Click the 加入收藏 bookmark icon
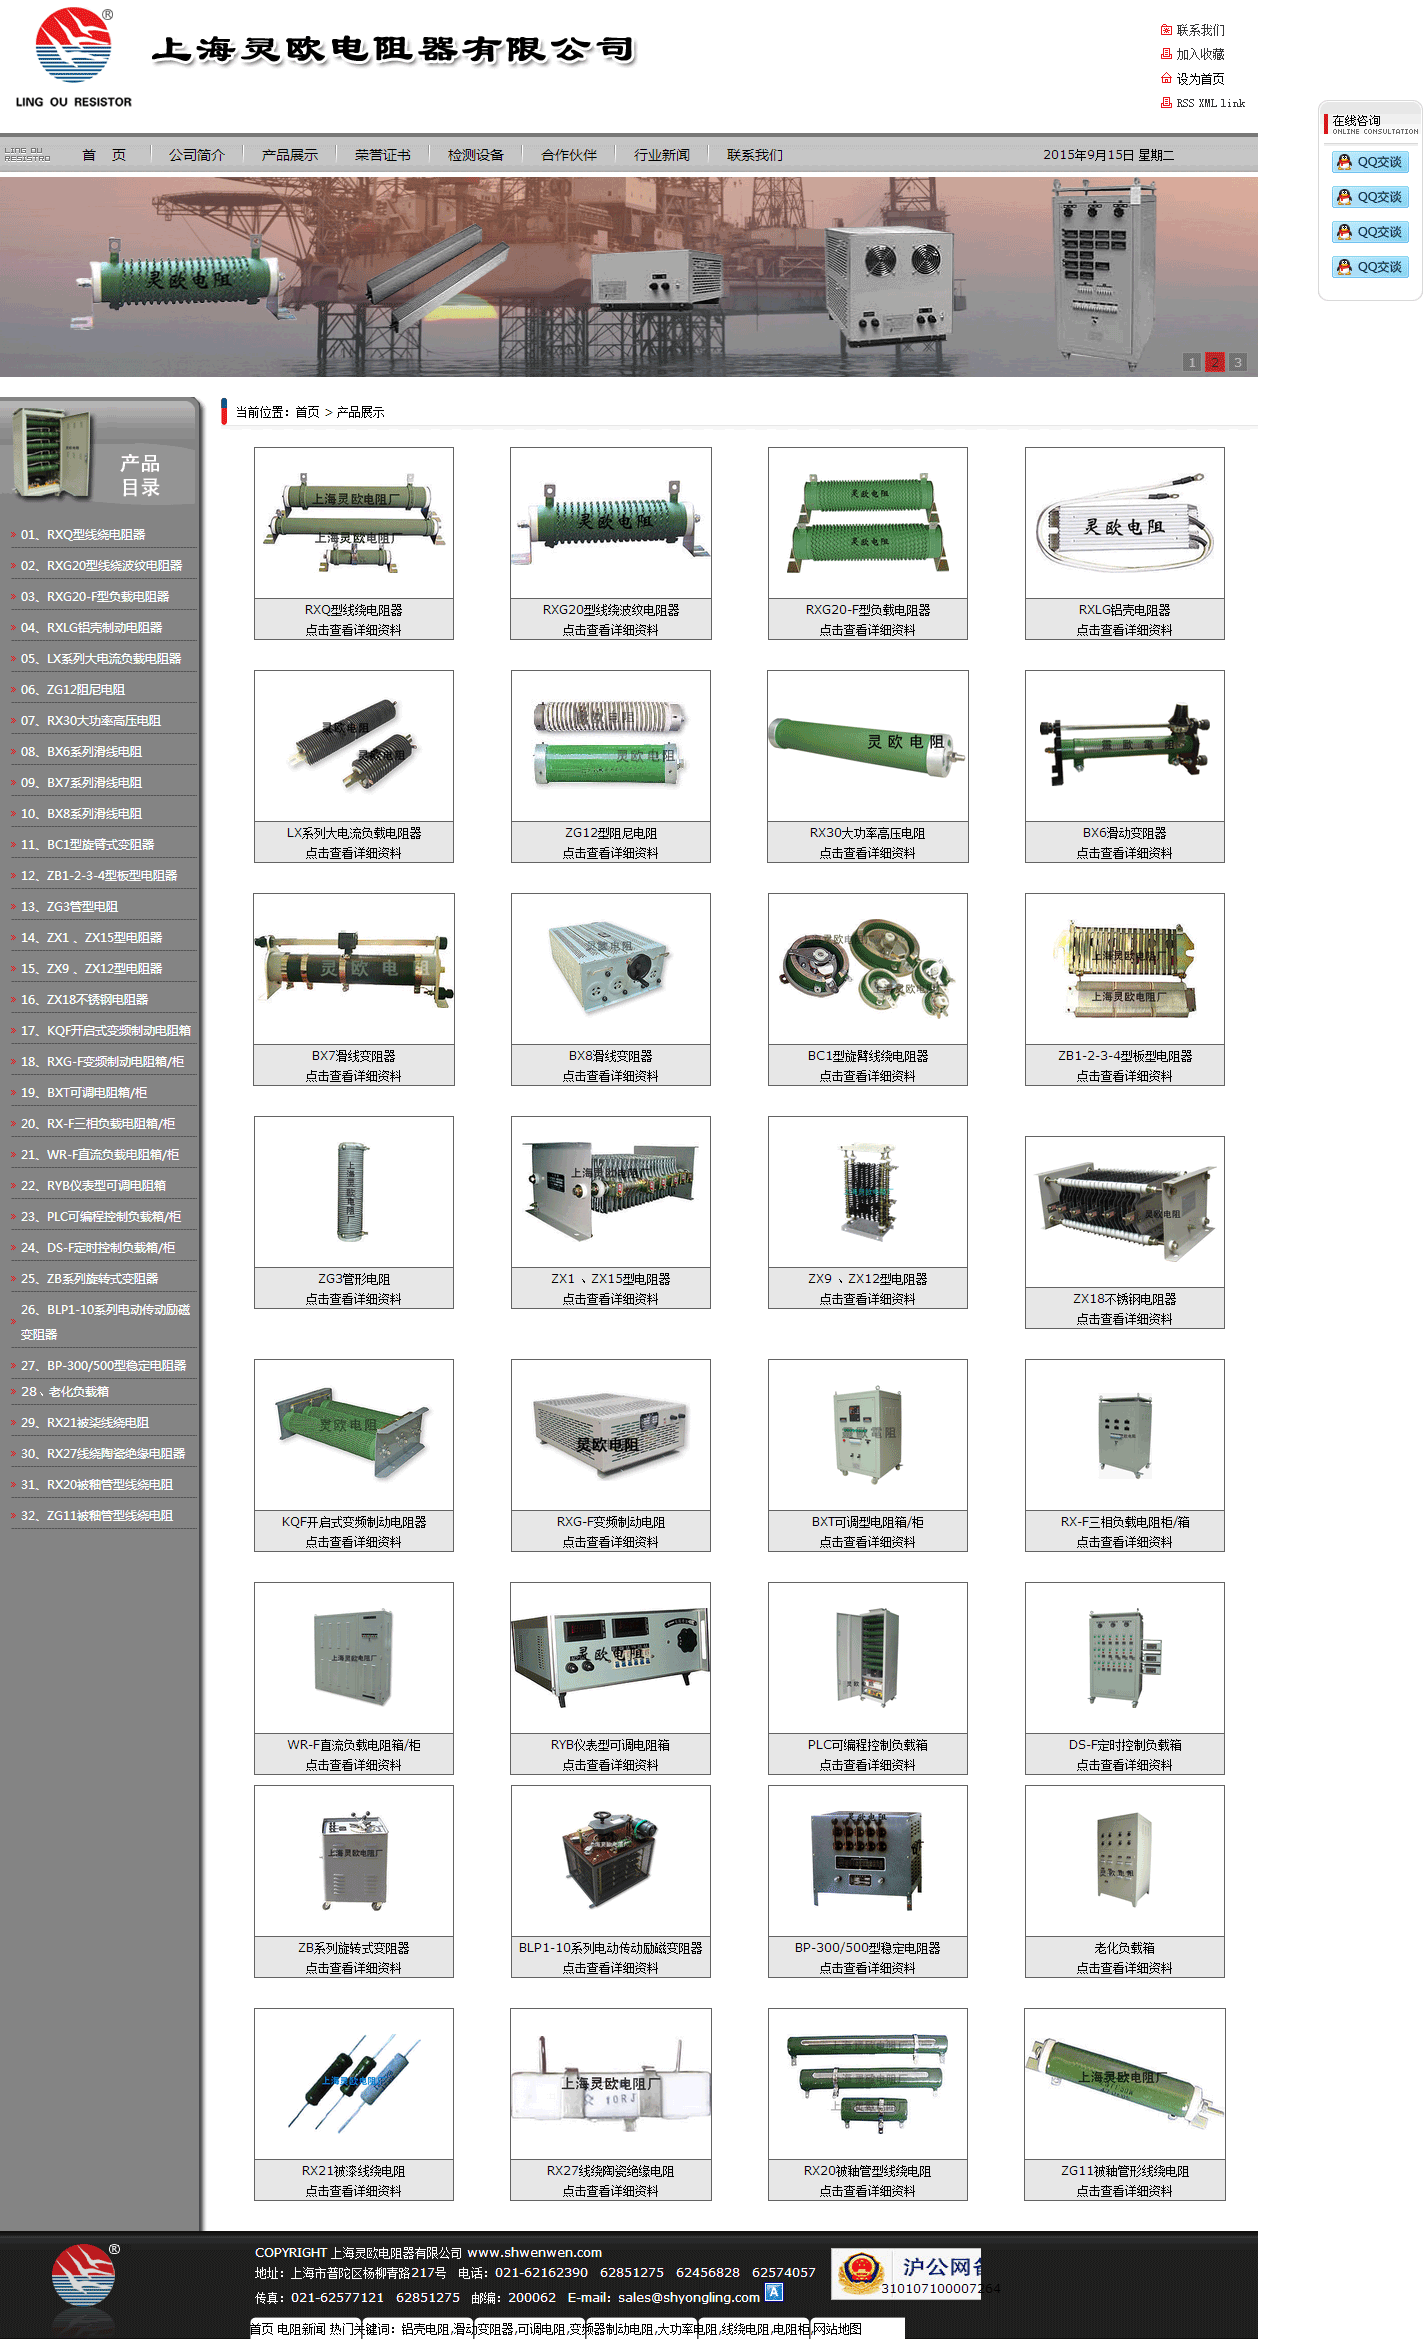1423x2339 pixels. click(x=1165, y=54)
